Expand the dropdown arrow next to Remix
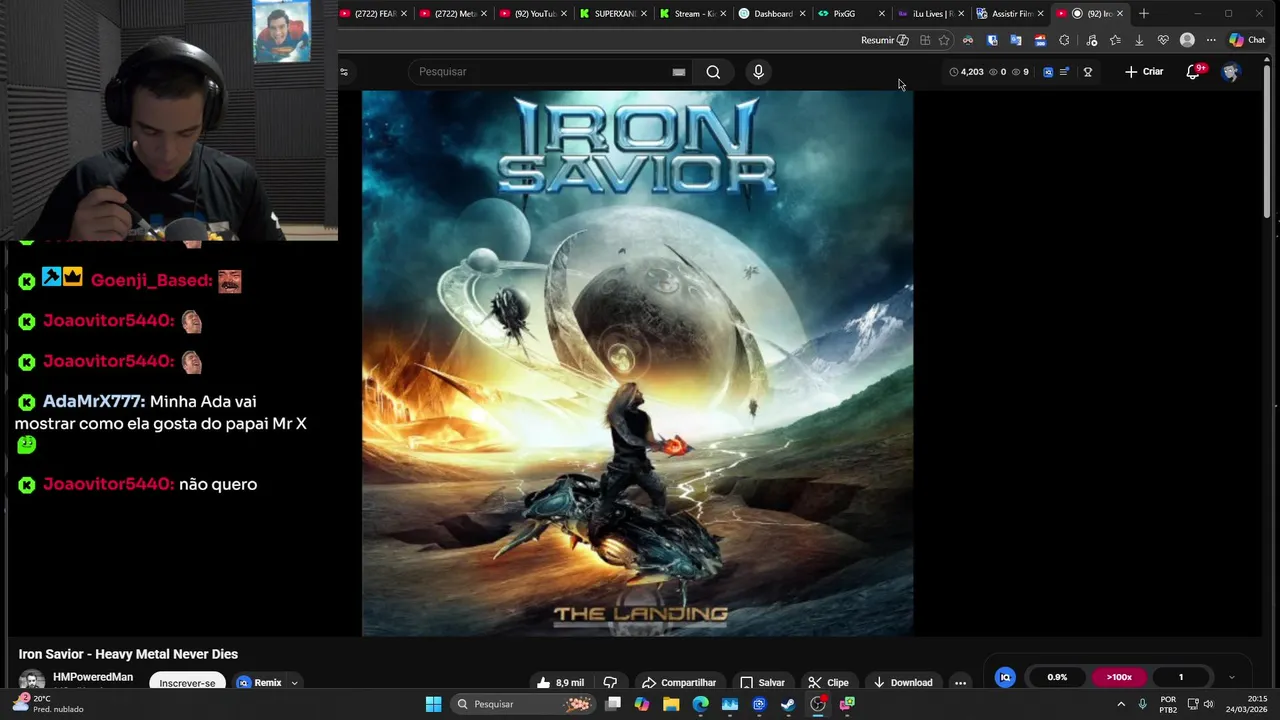This screenshot has width=1280, height=720. (x=295, y=683)
